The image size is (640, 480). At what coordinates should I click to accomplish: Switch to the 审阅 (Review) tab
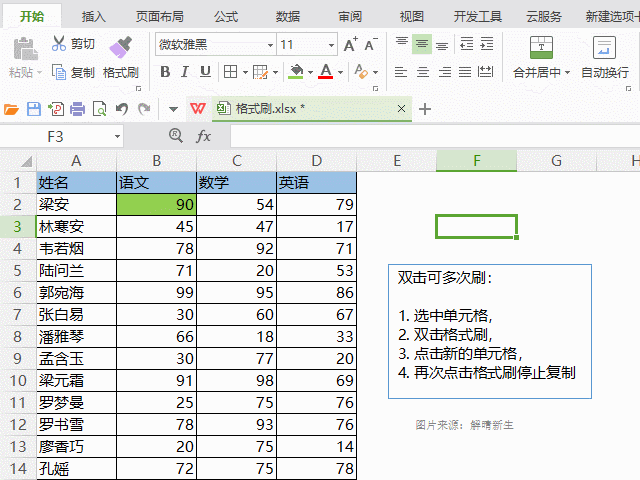click(x=350, y=16)
